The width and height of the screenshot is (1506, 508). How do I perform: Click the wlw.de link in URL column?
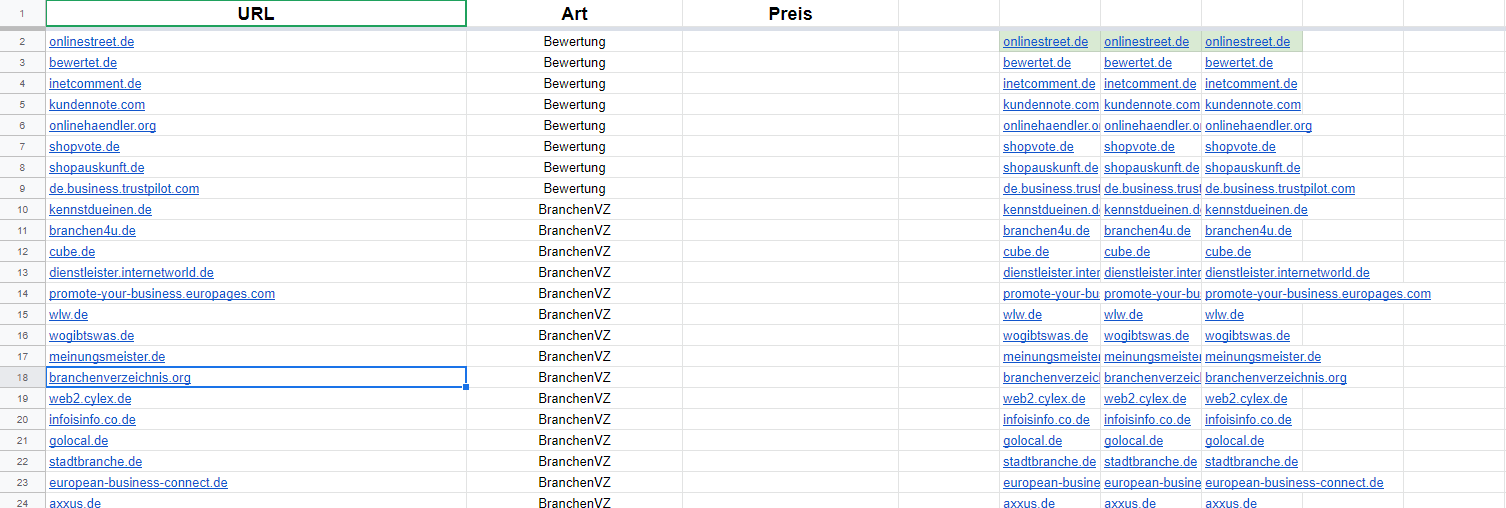coord(68,315)
